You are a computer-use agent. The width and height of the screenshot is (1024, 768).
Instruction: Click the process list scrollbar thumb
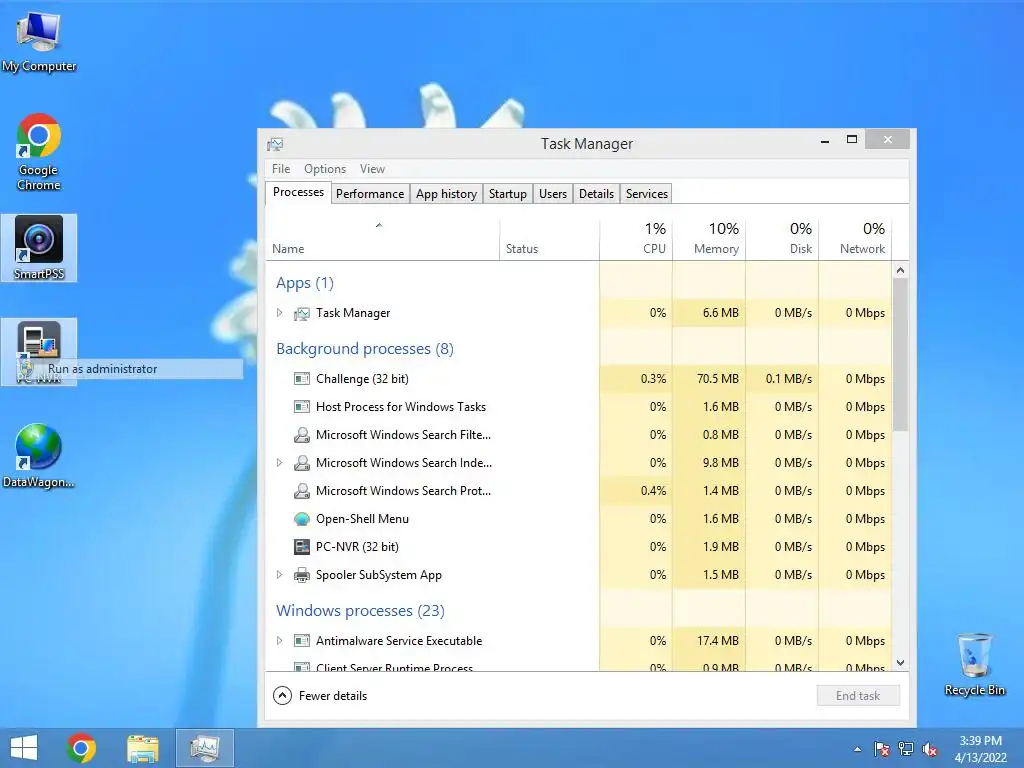point(901,355)
